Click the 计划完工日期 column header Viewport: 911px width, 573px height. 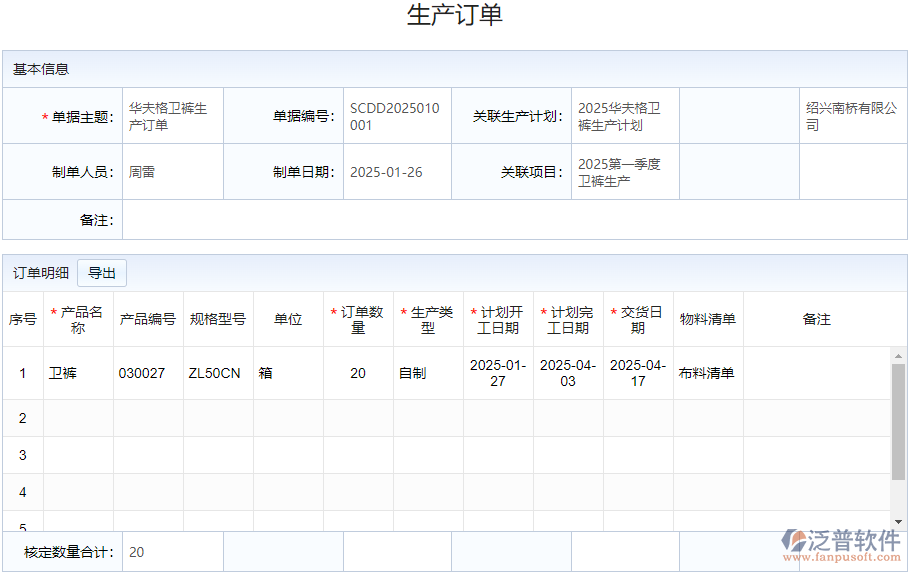pos(568,320)
